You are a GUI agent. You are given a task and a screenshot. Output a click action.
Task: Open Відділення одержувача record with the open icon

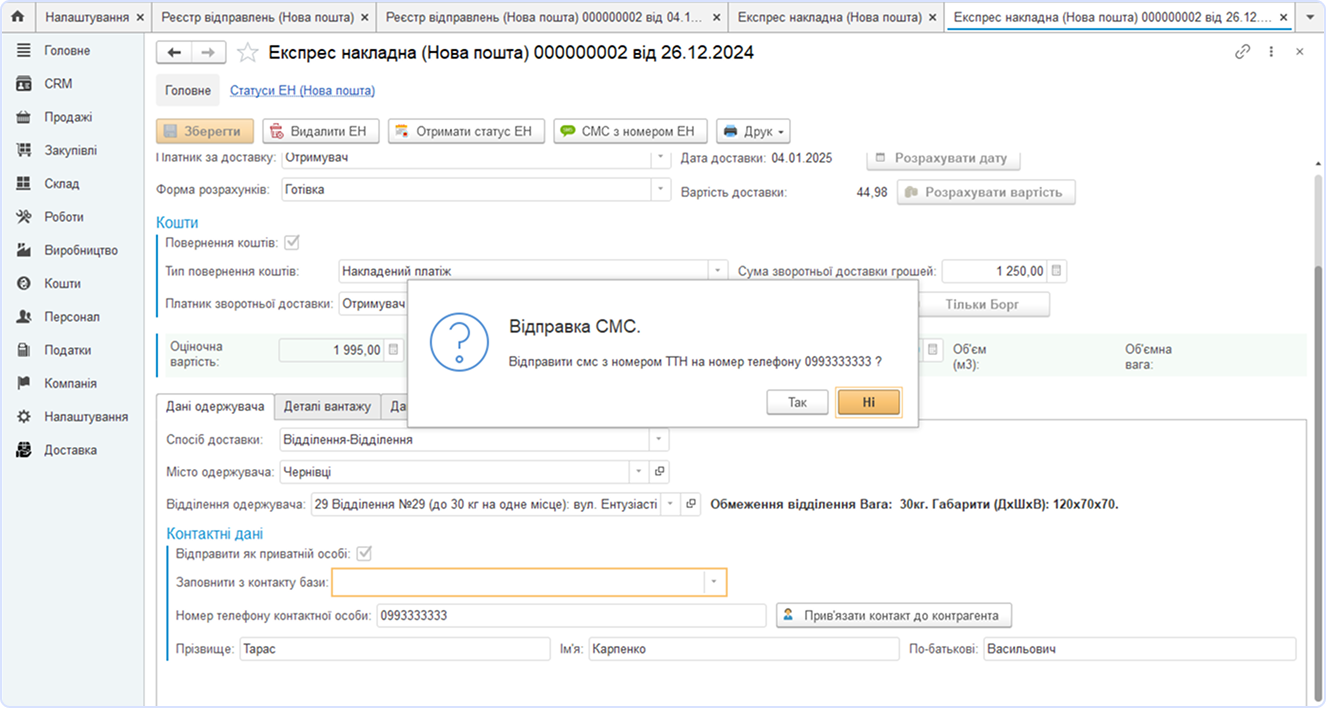point(691,505)
